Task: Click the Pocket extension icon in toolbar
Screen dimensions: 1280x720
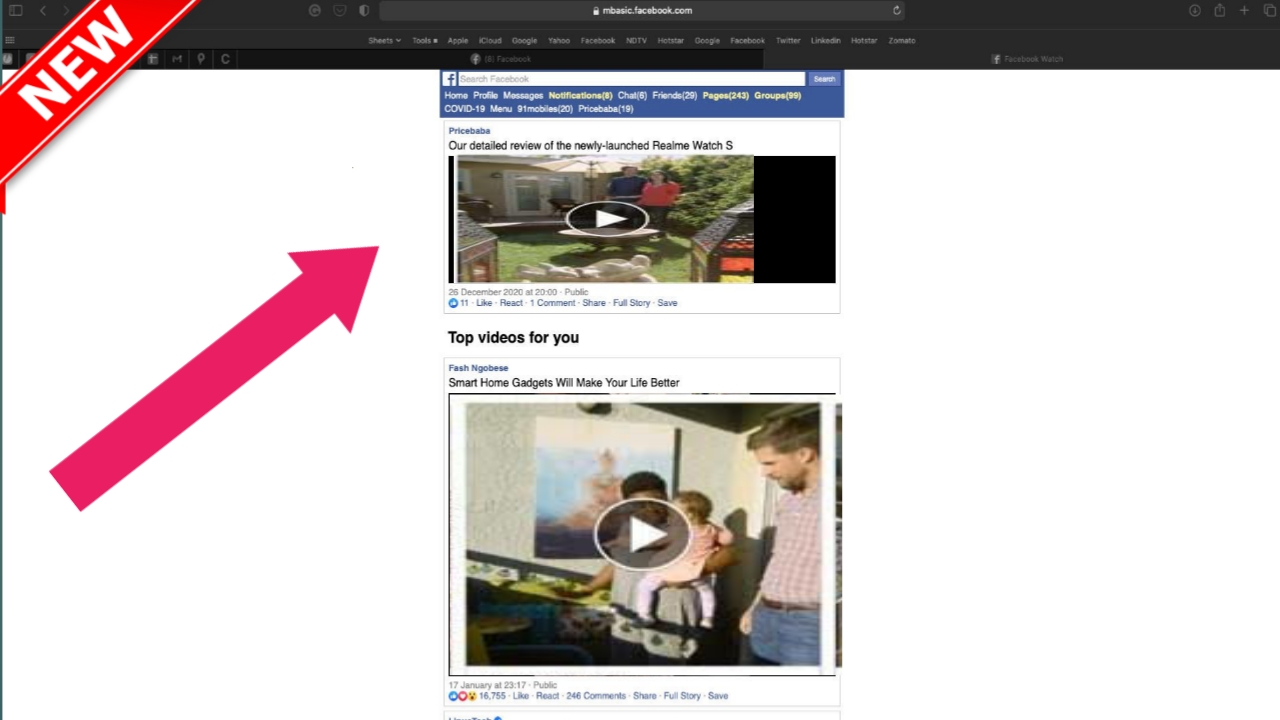Action: [339, 10]
